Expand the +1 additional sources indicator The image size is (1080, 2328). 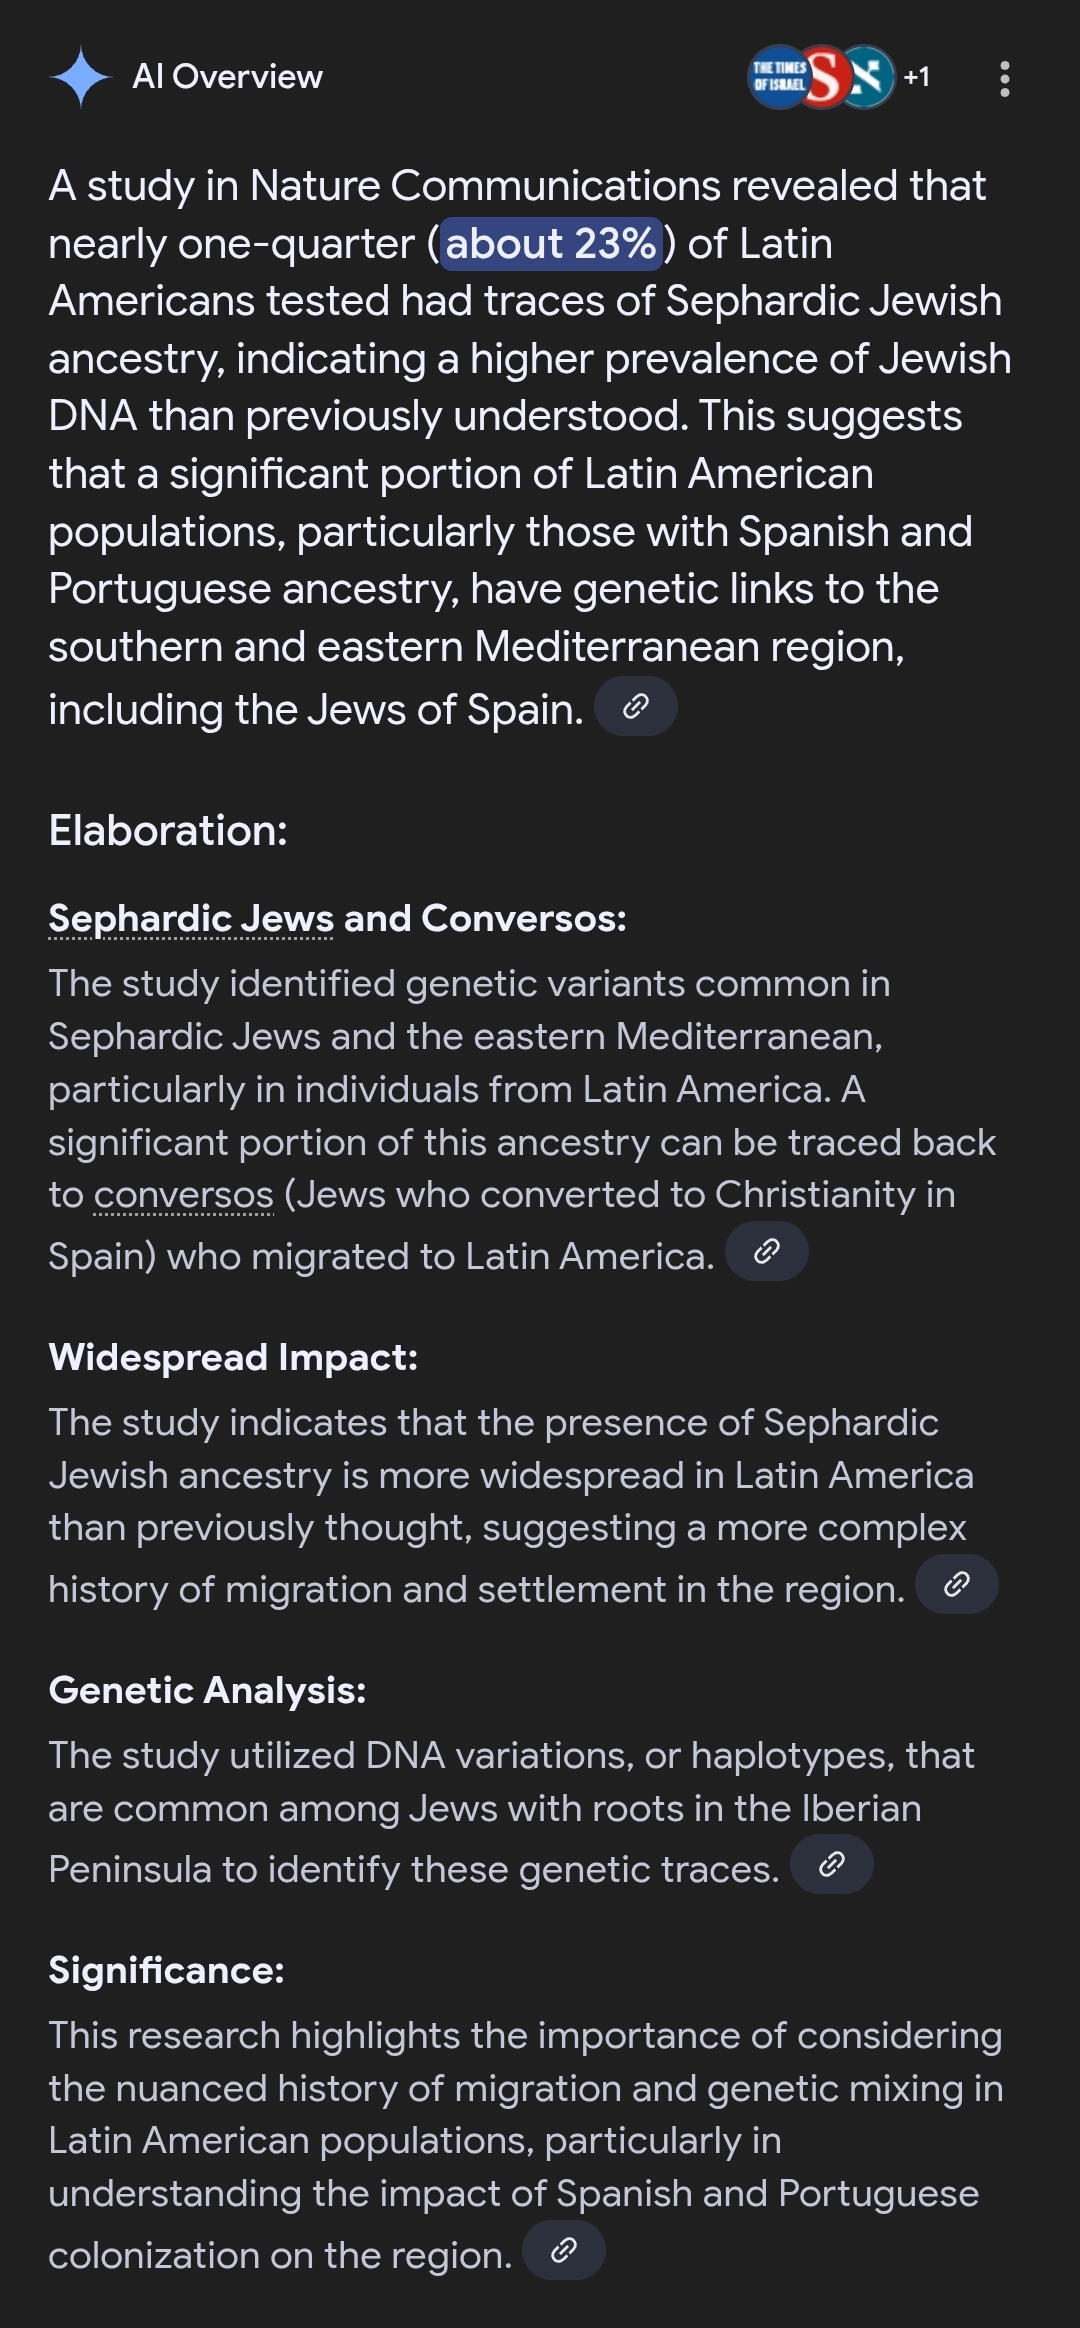pos(916,77)
